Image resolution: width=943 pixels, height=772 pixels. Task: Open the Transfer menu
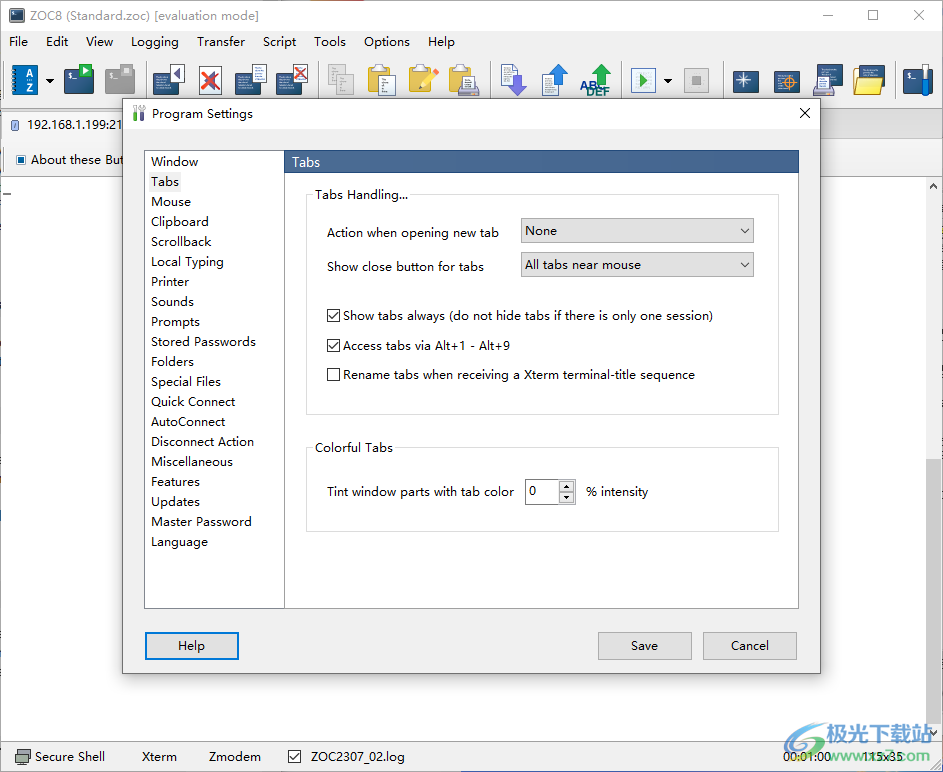(221, 42)
